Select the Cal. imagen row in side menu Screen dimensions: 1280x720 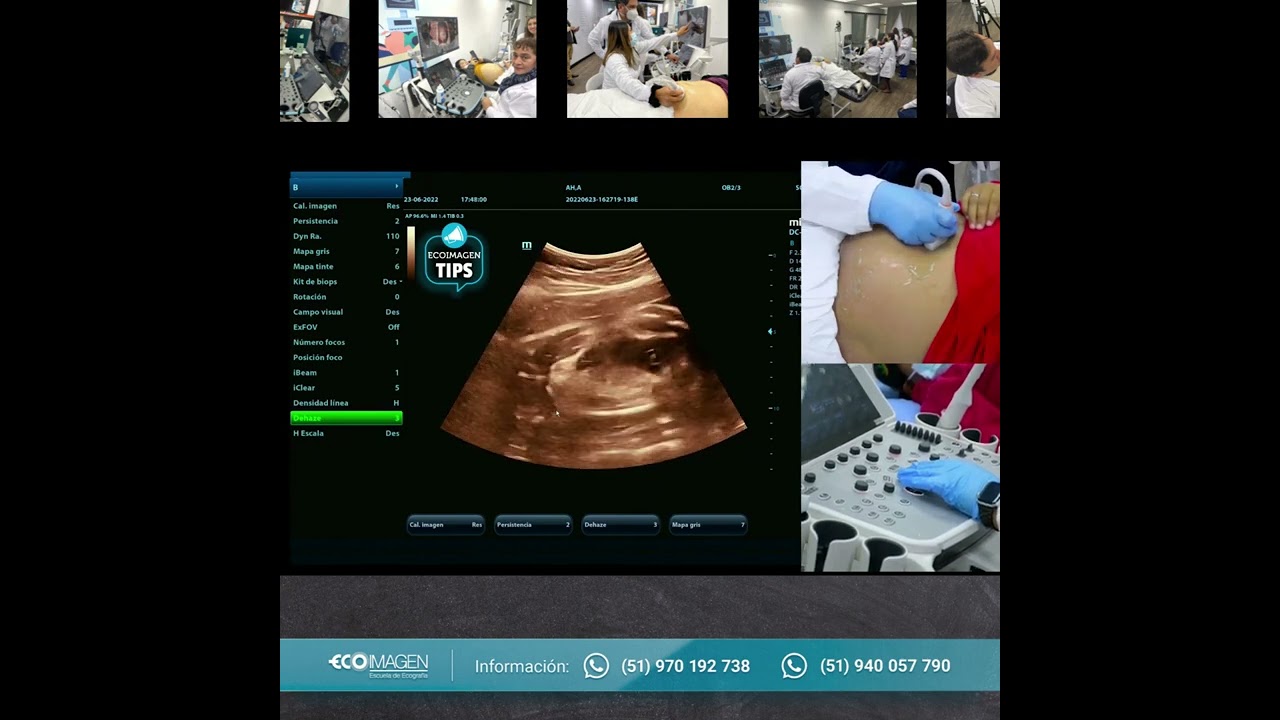[x=346, y=206]
